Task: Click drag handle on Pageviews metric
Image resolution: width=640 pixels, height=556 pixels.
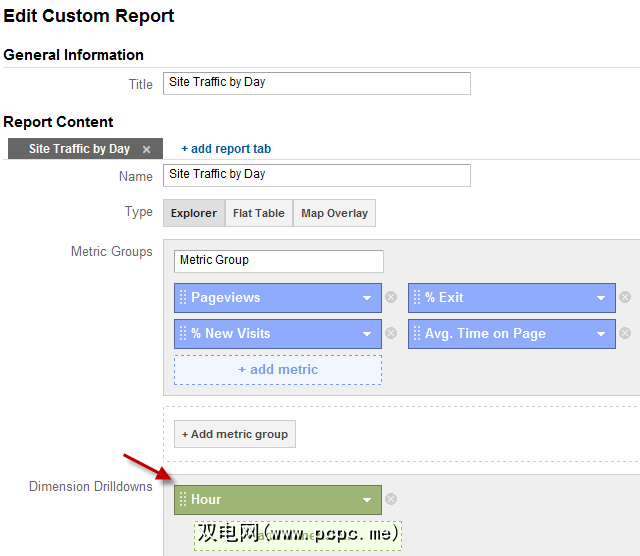Action: (183, 297)
